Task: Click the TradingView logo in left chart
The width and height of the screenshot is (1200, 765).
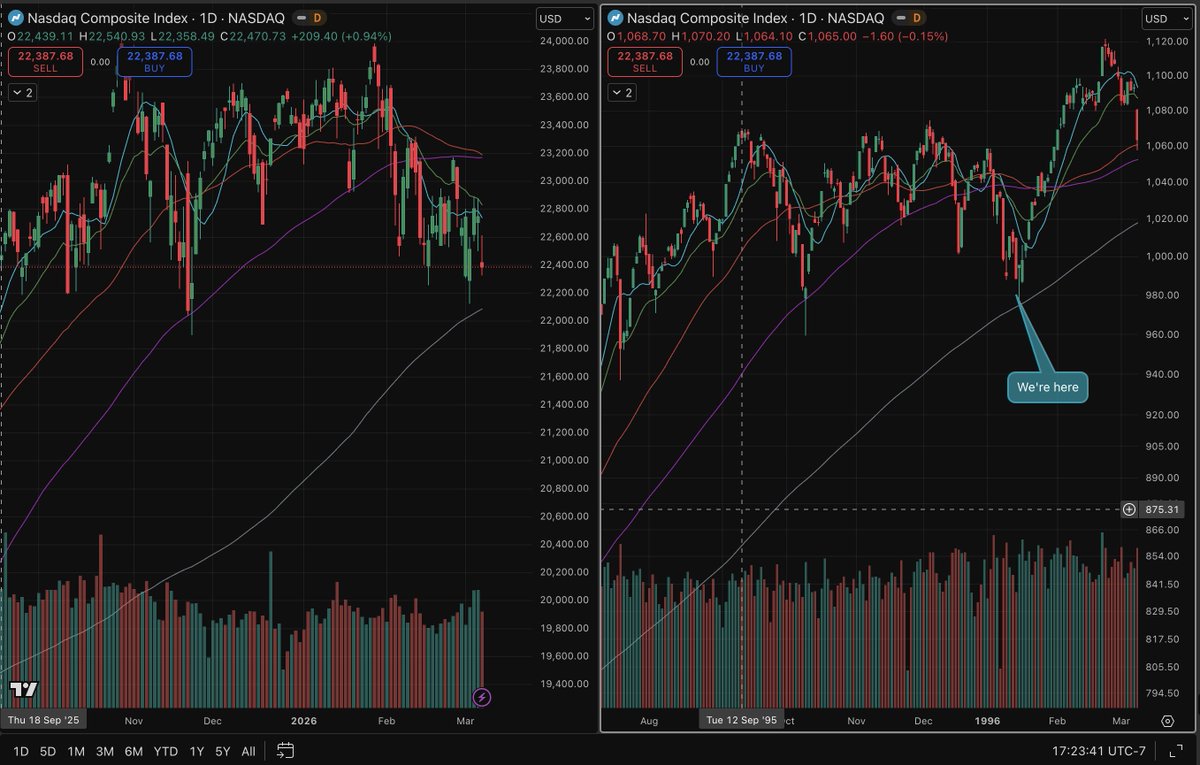Action: [x=24, y=690]
